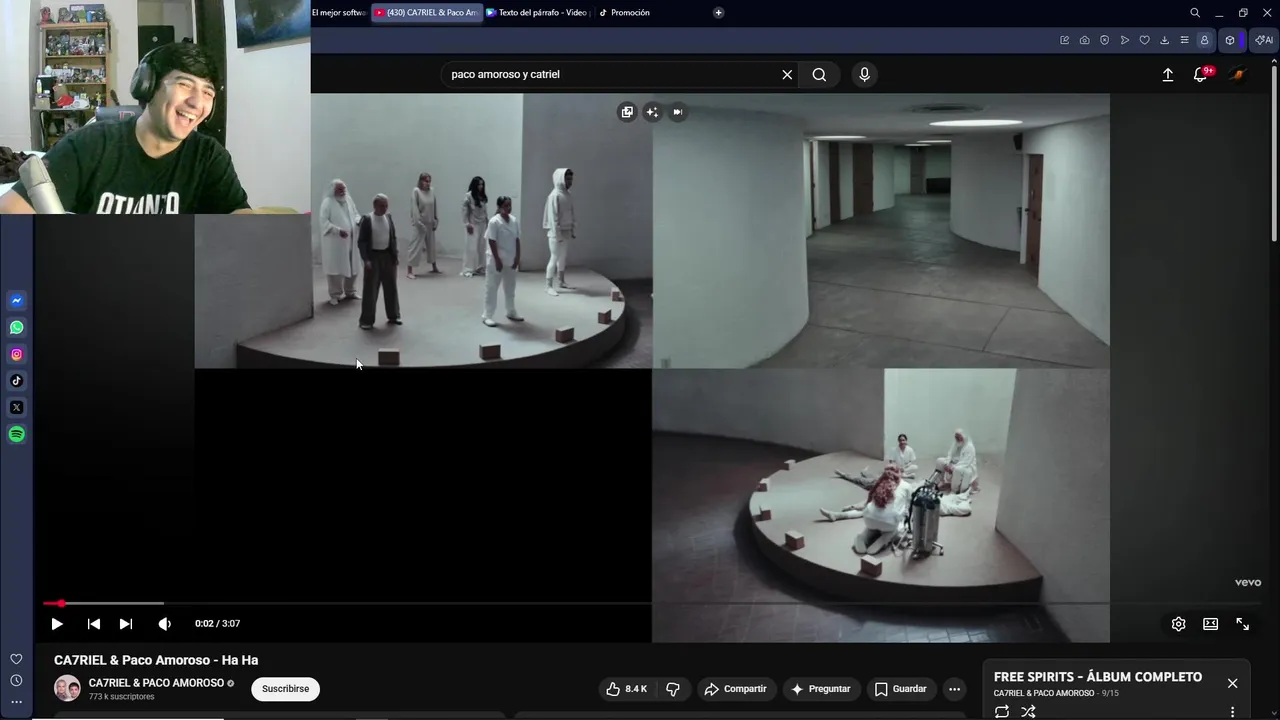This screenshot has height=720, width=1280.
Task: Play the video
Action: [57, 624]
